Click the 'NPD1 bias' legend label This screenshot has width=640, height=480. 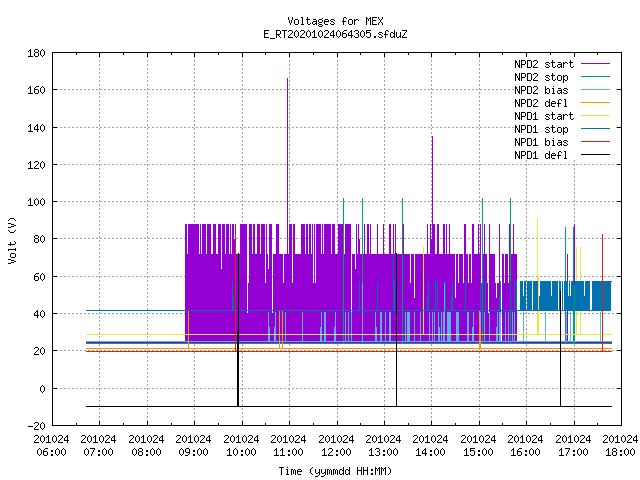tap(541, 142)
